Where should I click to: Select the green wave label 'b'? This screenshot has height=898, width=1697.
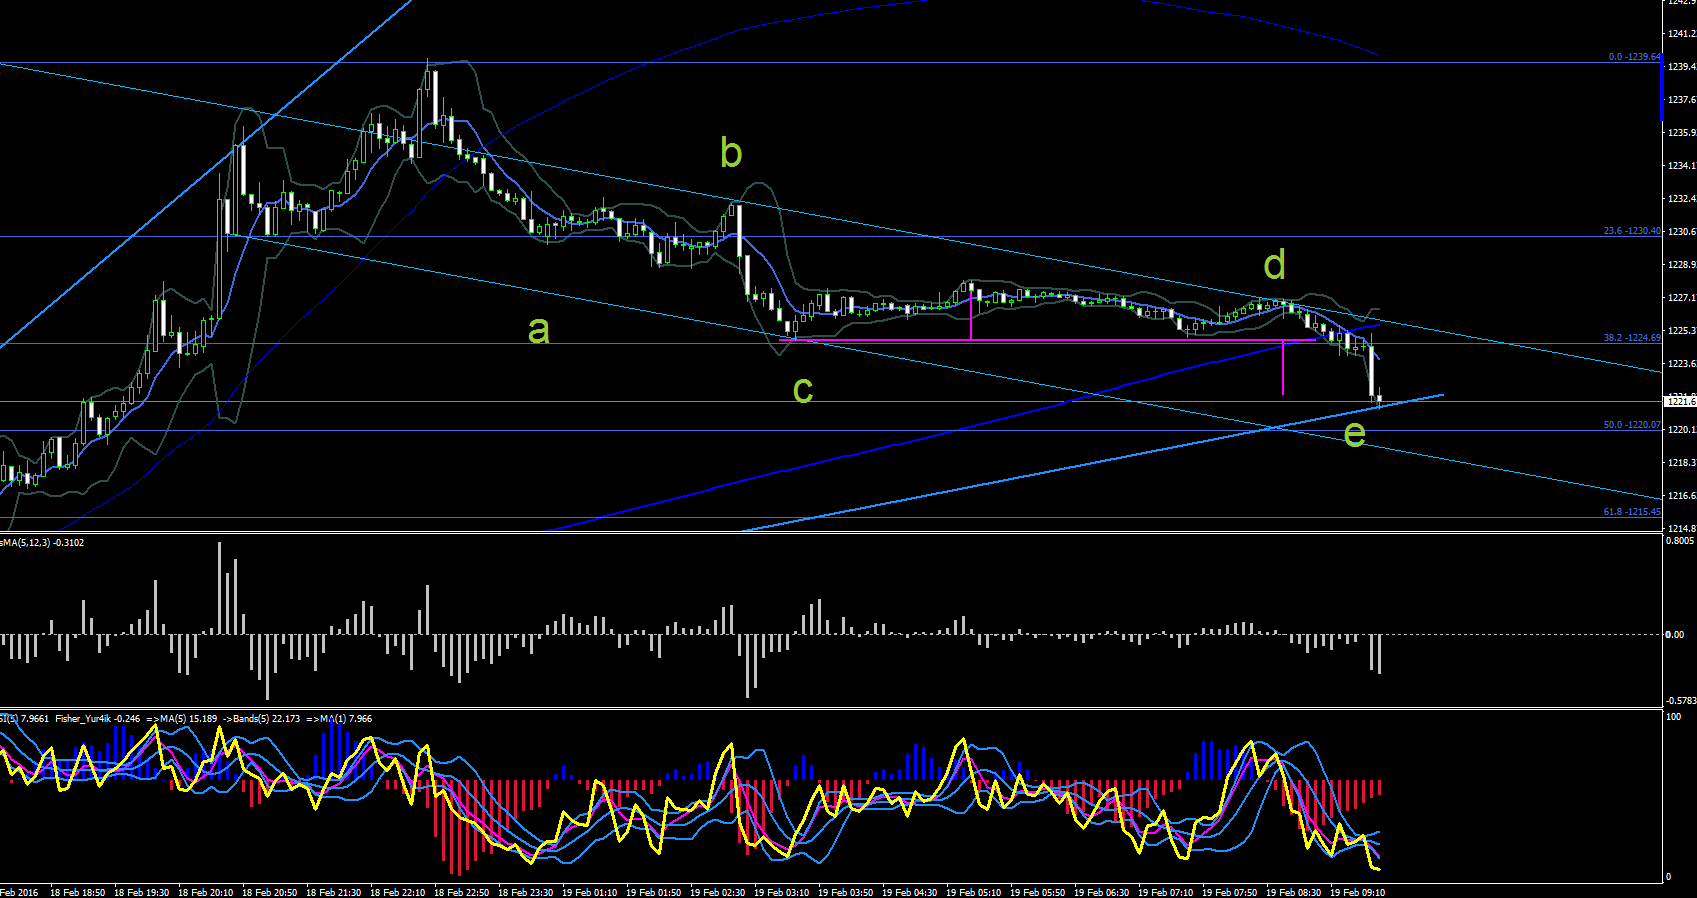(731, 153)
